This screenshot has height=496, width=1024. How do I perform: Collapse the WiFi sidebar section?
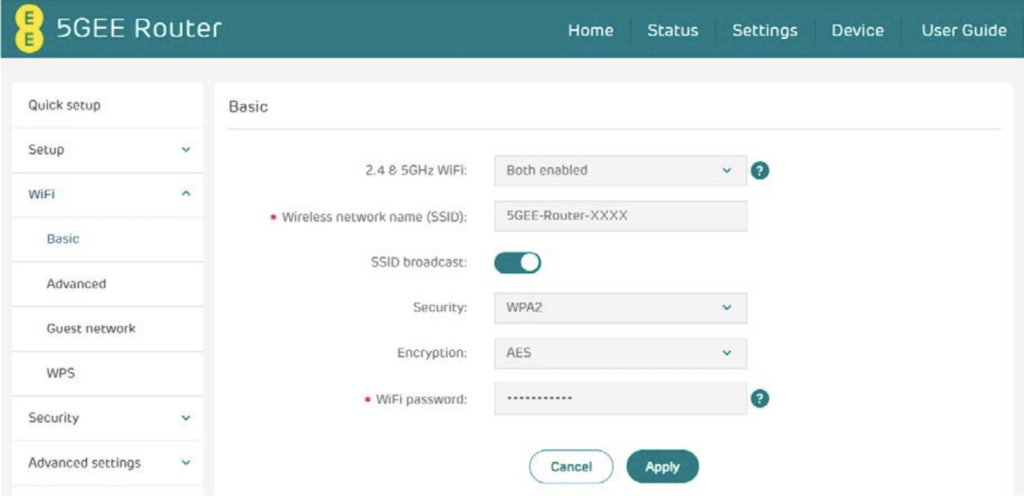107,194
